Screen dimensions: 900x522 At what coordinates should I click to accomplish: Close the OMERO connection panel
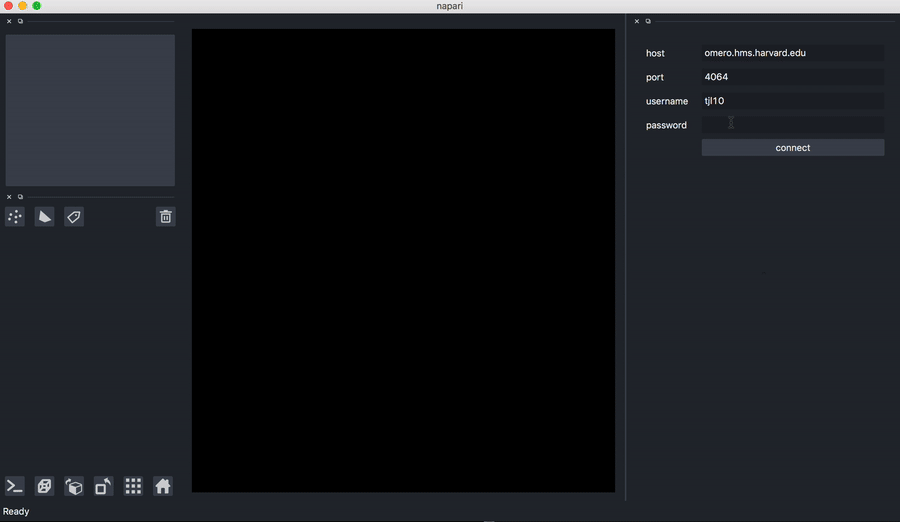coord(637,21)
